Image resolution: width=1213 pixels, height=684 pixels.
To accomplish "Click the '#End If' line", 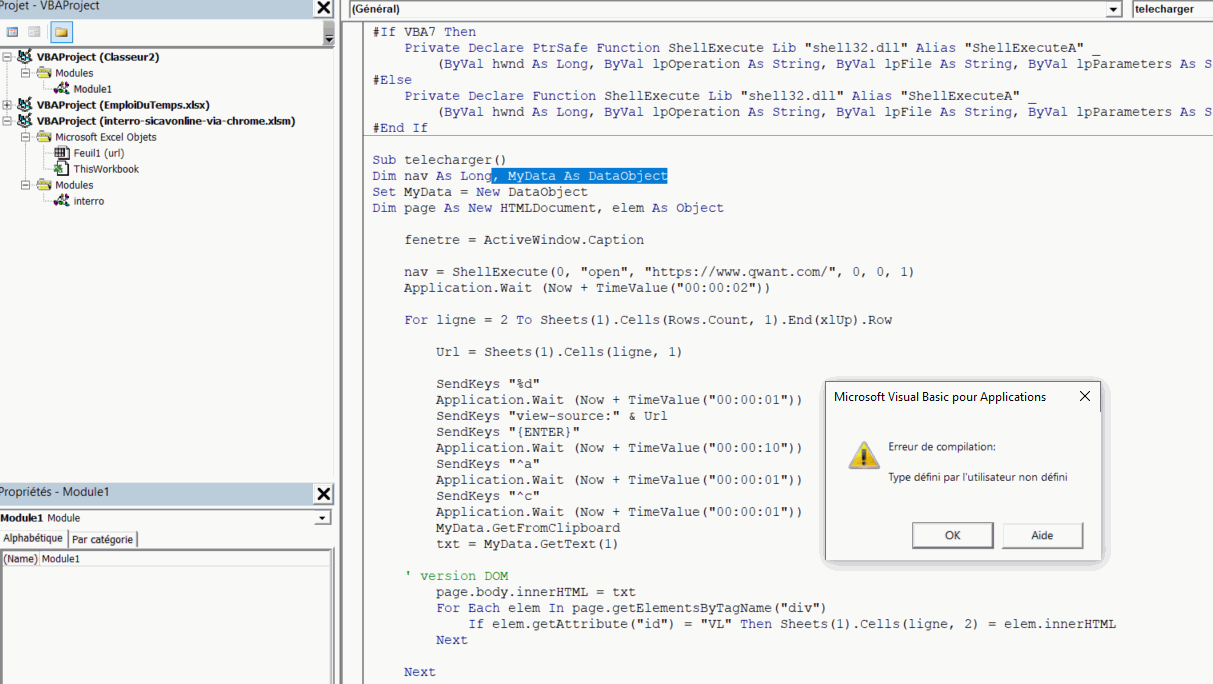I will point(400,128).
